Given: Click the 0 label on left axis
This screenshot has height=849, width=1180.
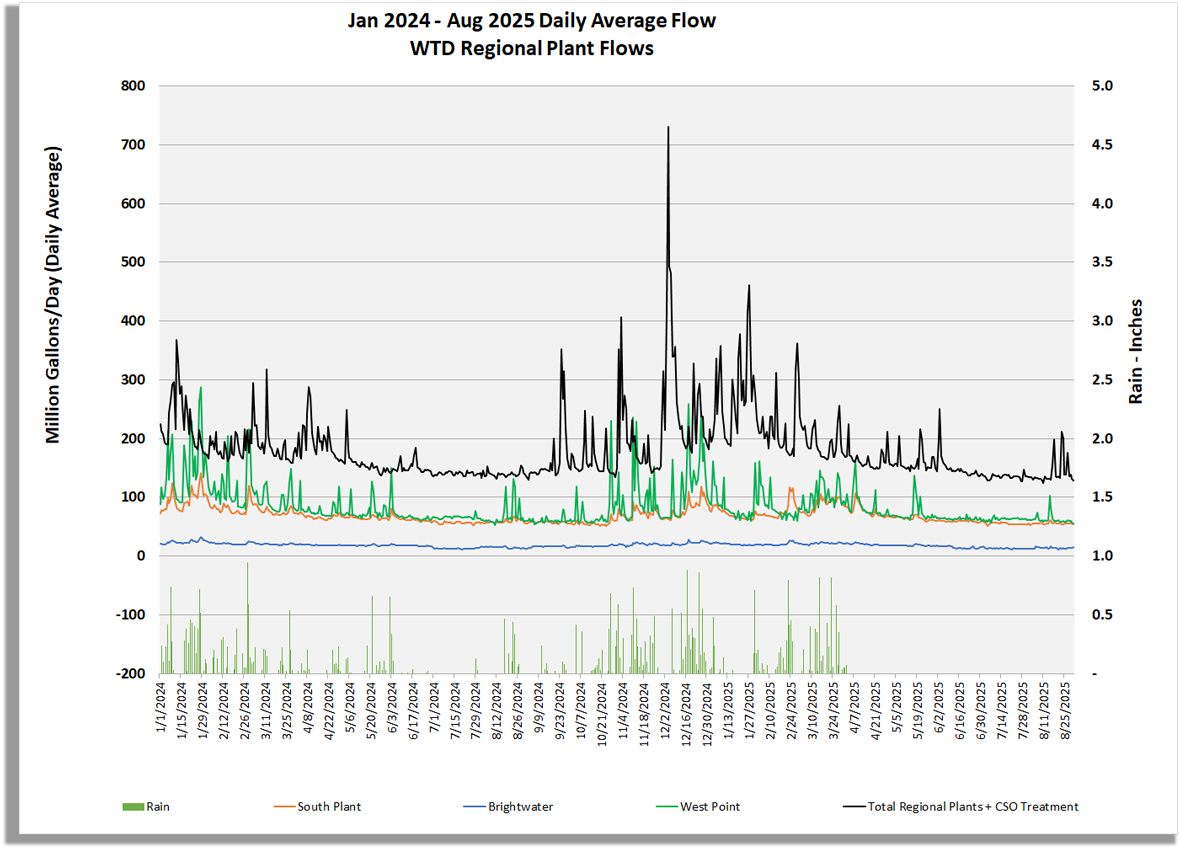Looking at the screenshot, I should (x=141, y=556).
